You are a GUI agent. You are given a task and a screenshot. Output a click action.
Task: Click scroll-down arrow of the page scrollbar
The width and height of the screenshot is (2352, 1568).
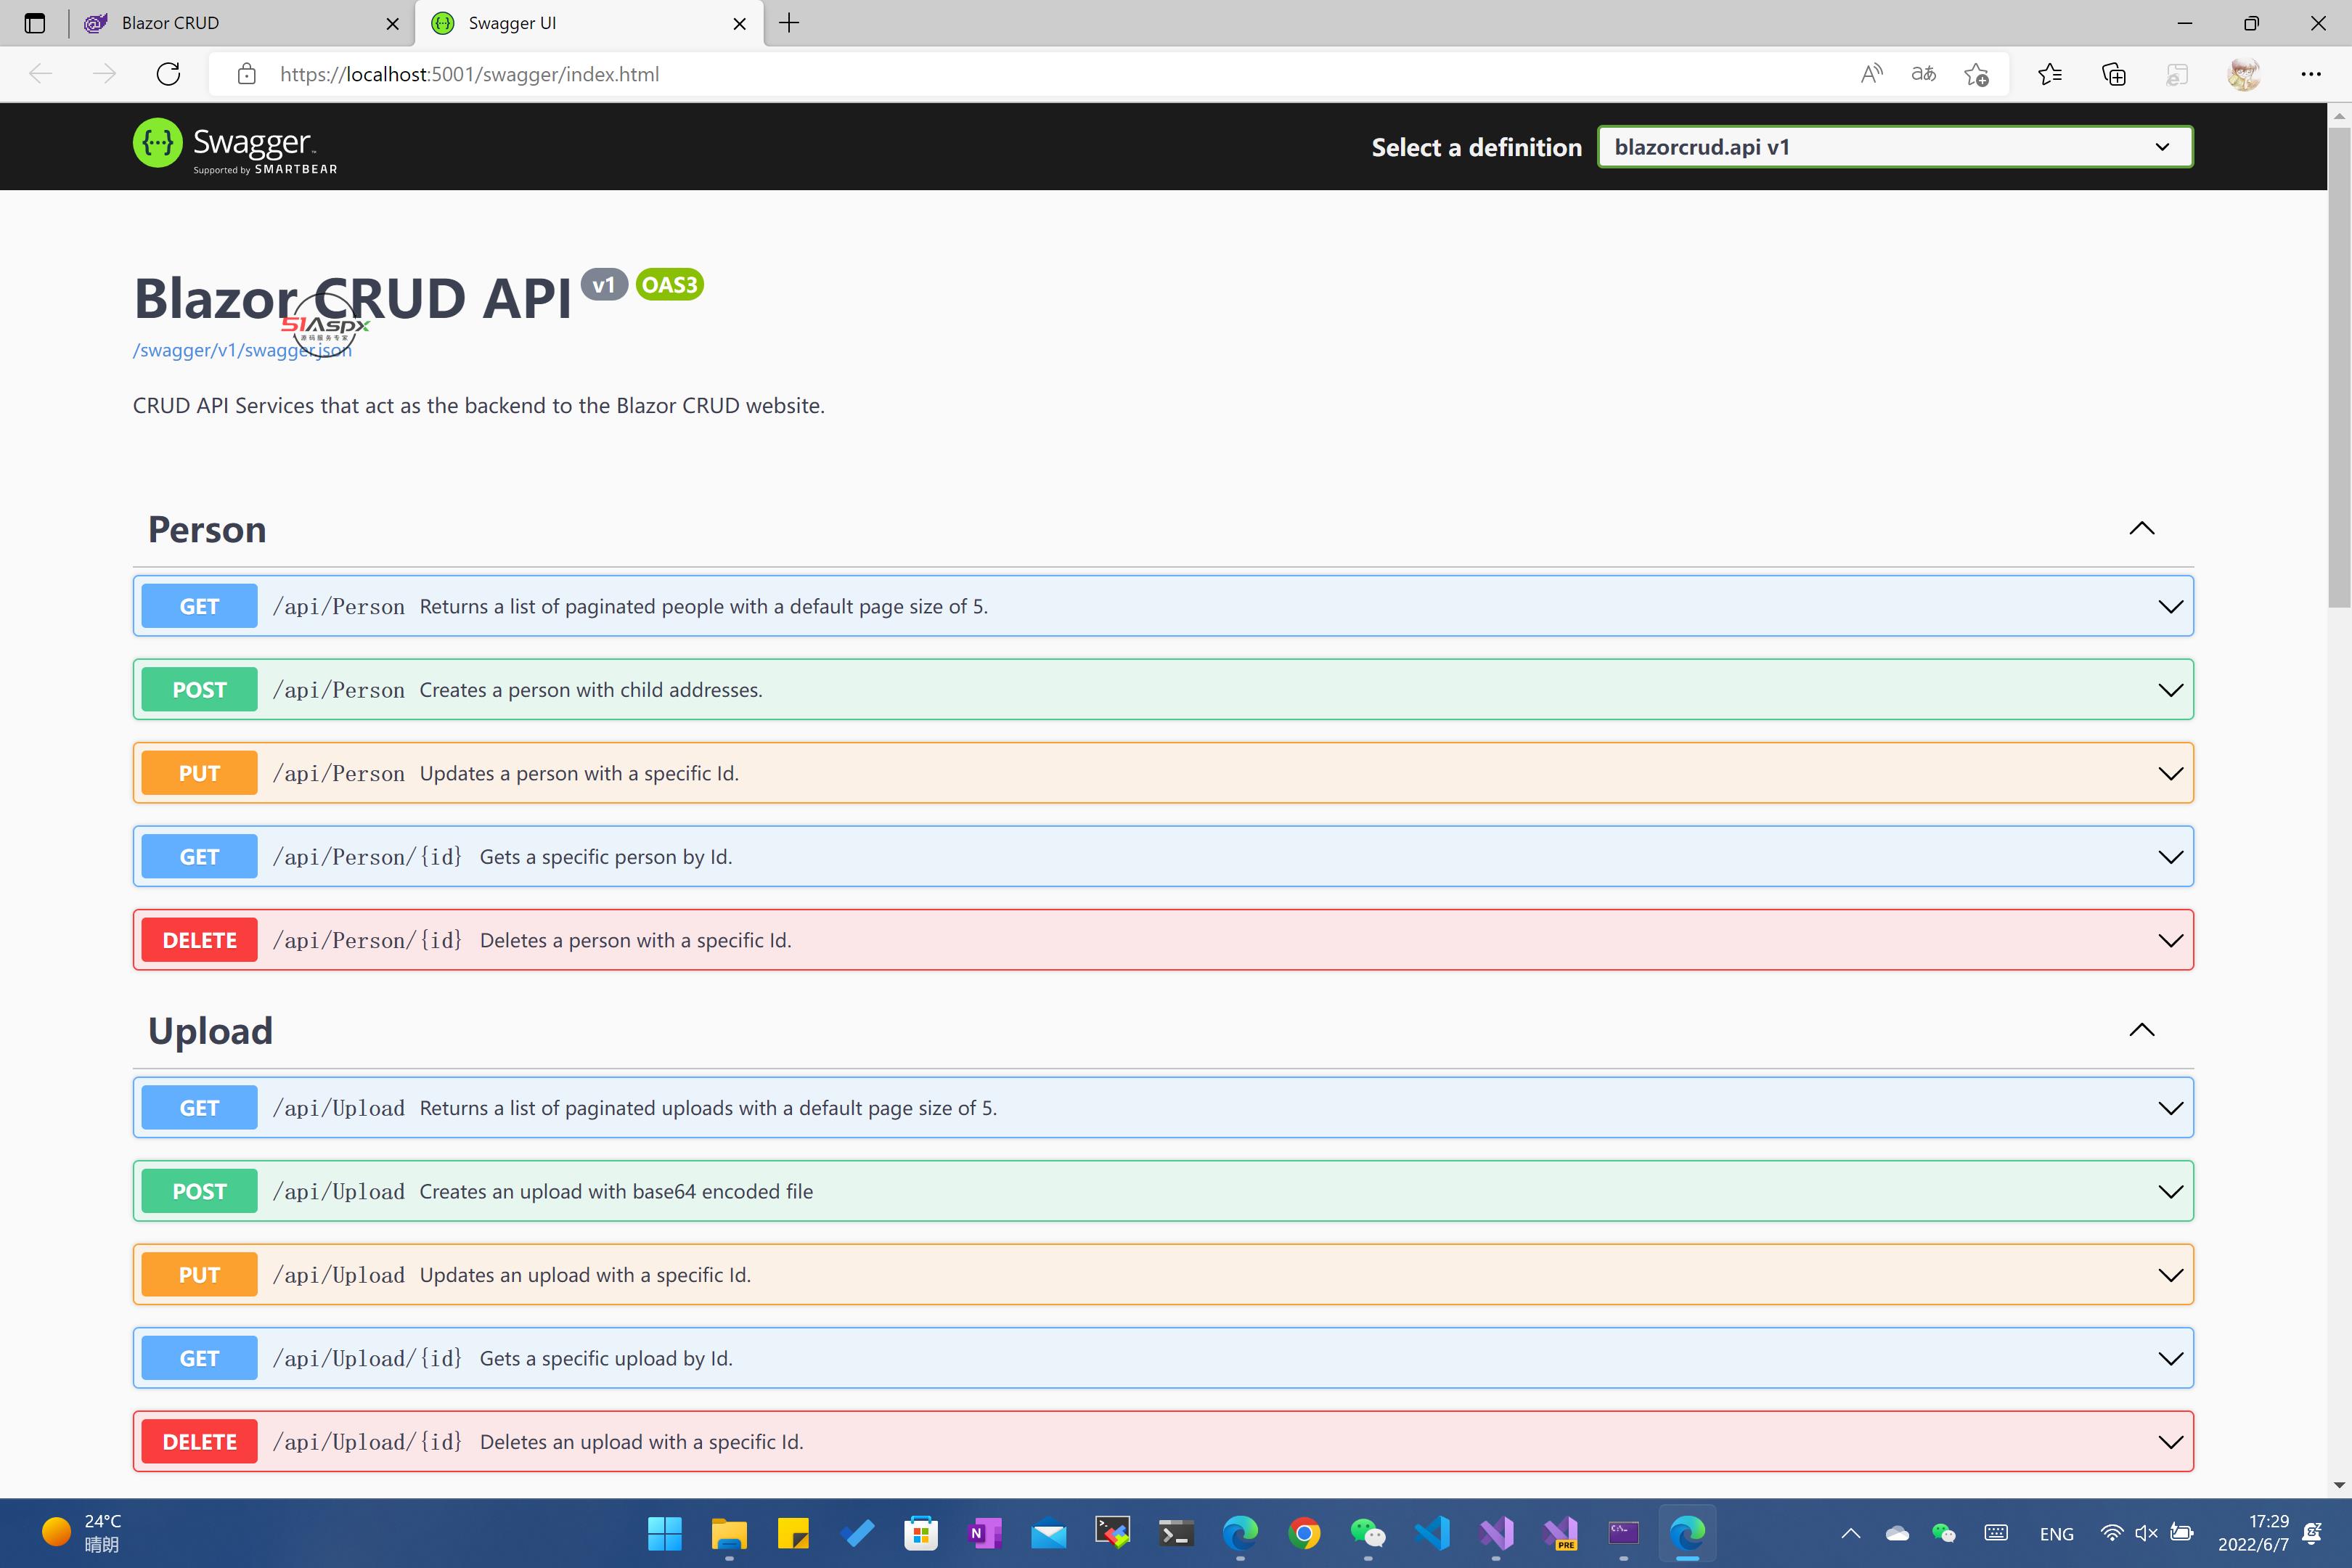pos(2339,1485)
